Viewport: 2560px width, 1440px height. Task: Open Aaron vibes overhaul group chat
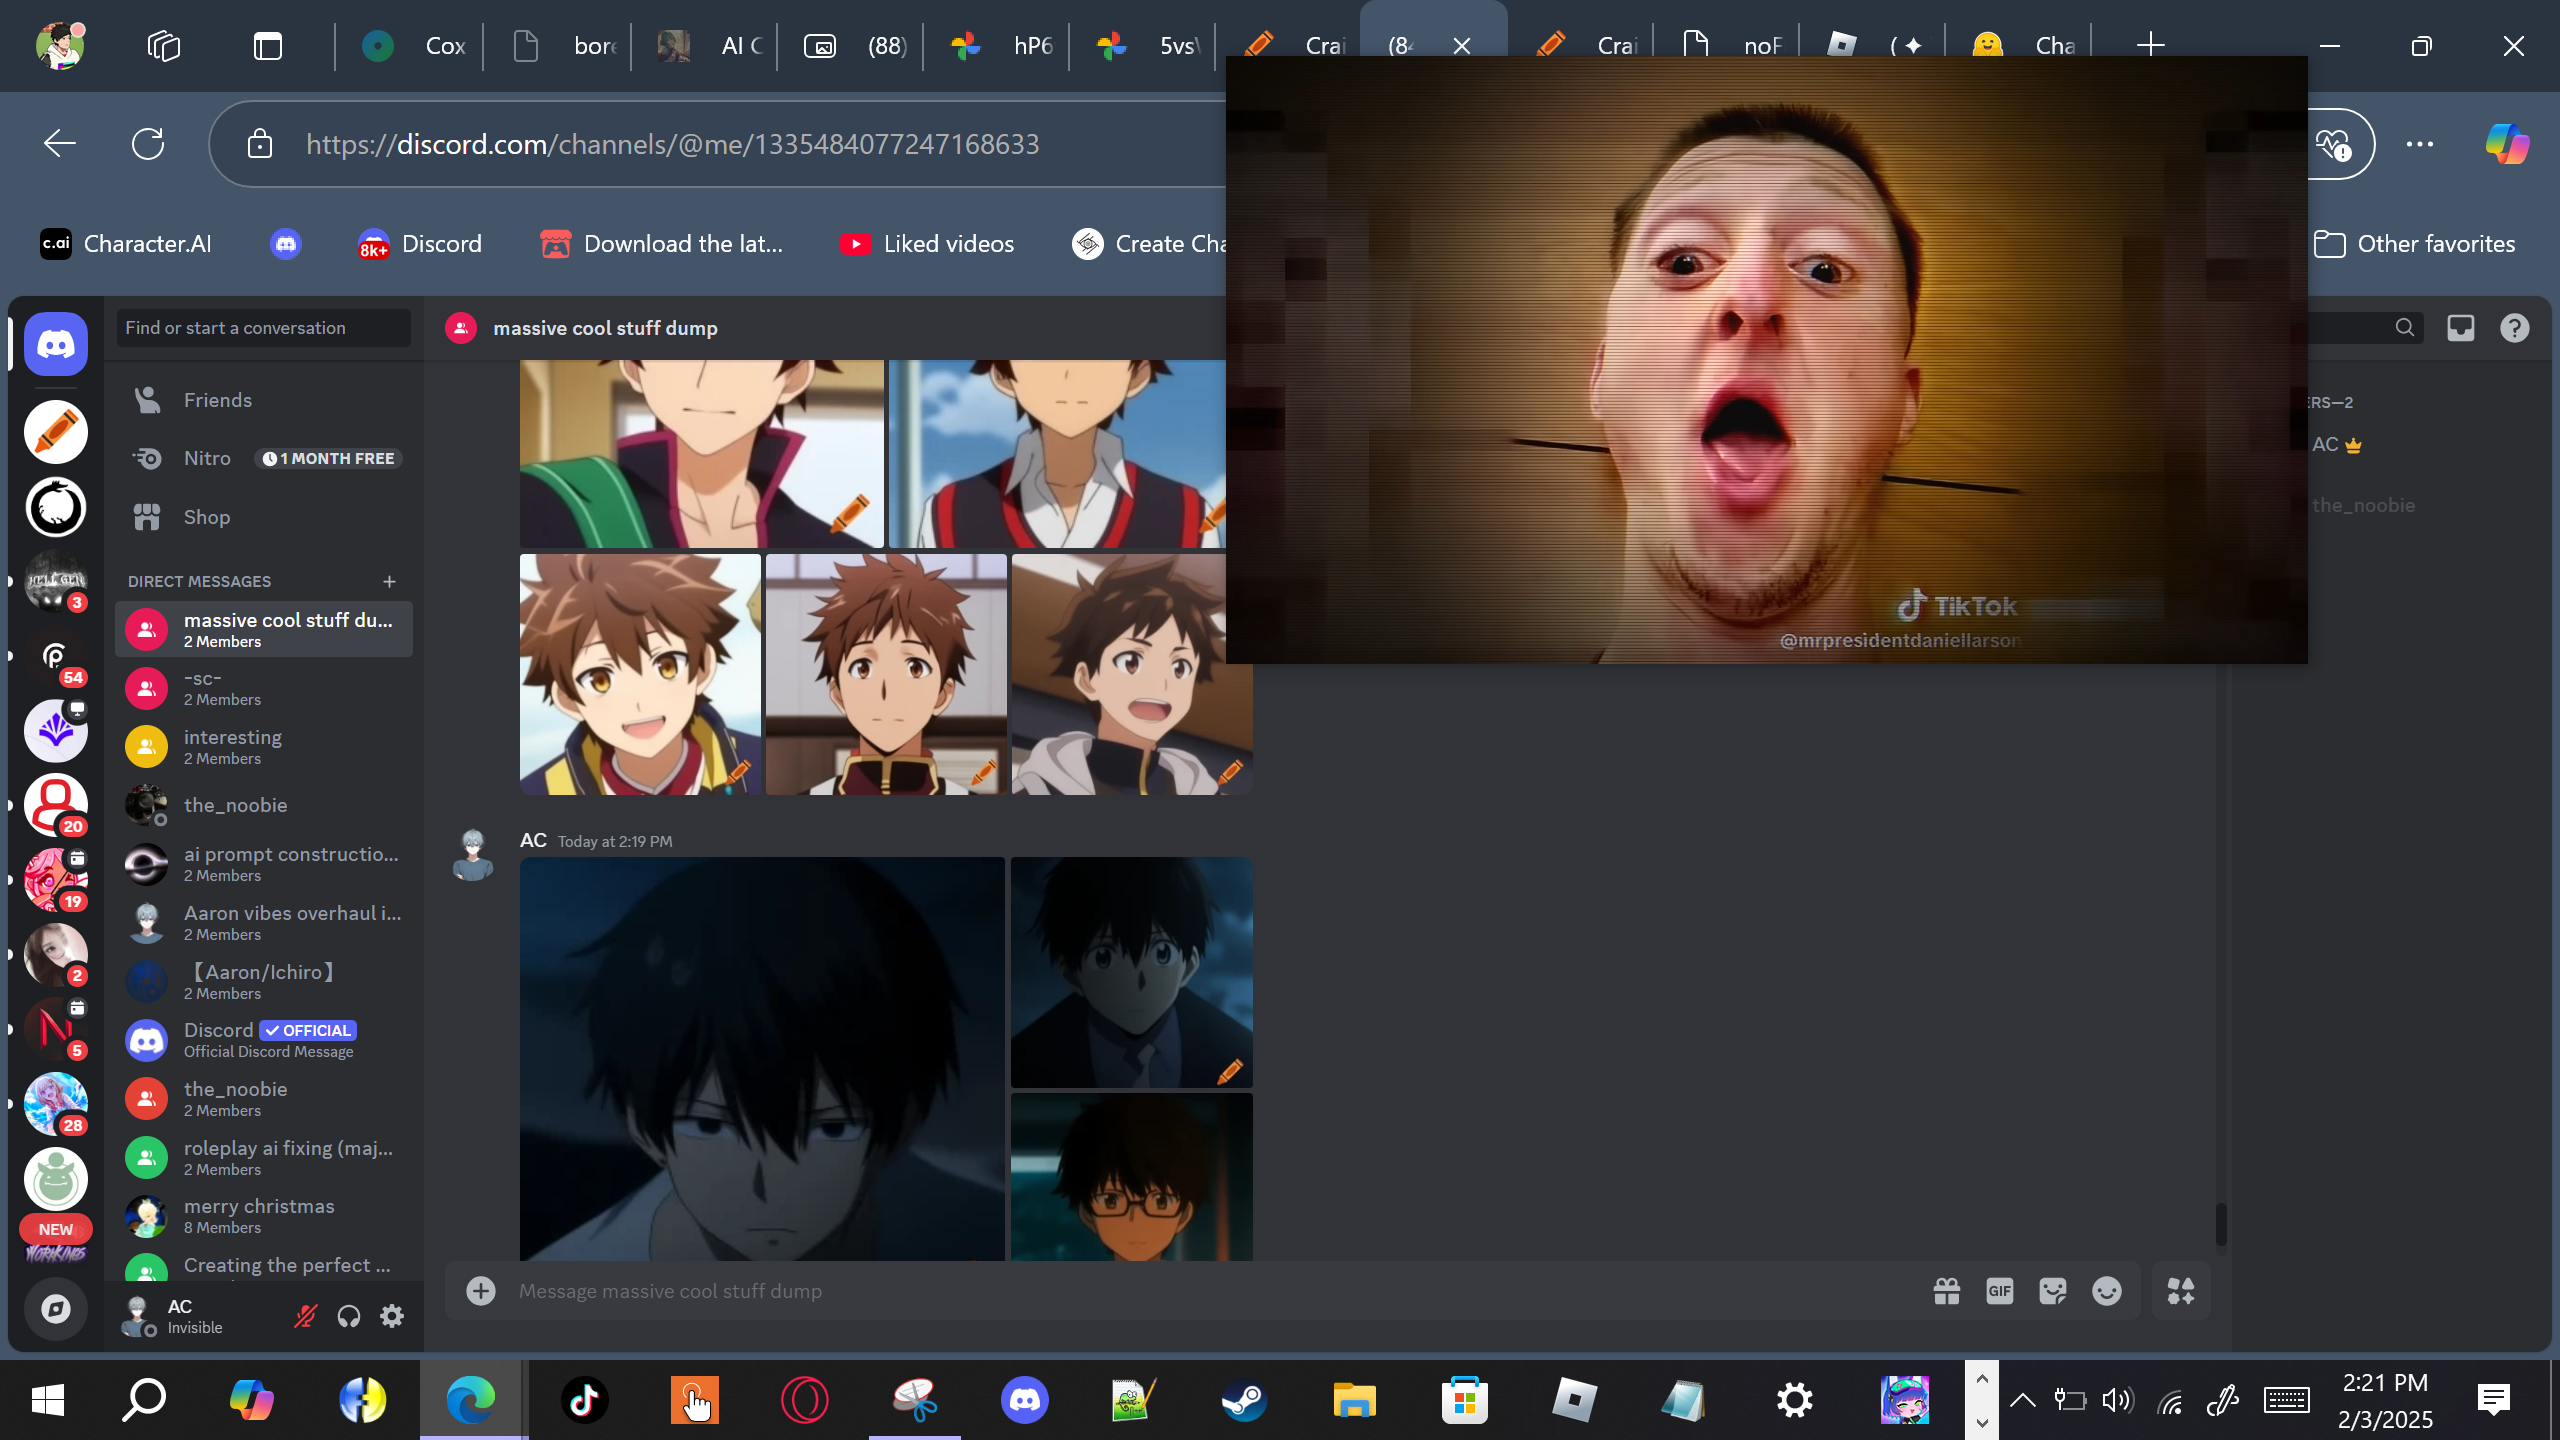point(264,923)
